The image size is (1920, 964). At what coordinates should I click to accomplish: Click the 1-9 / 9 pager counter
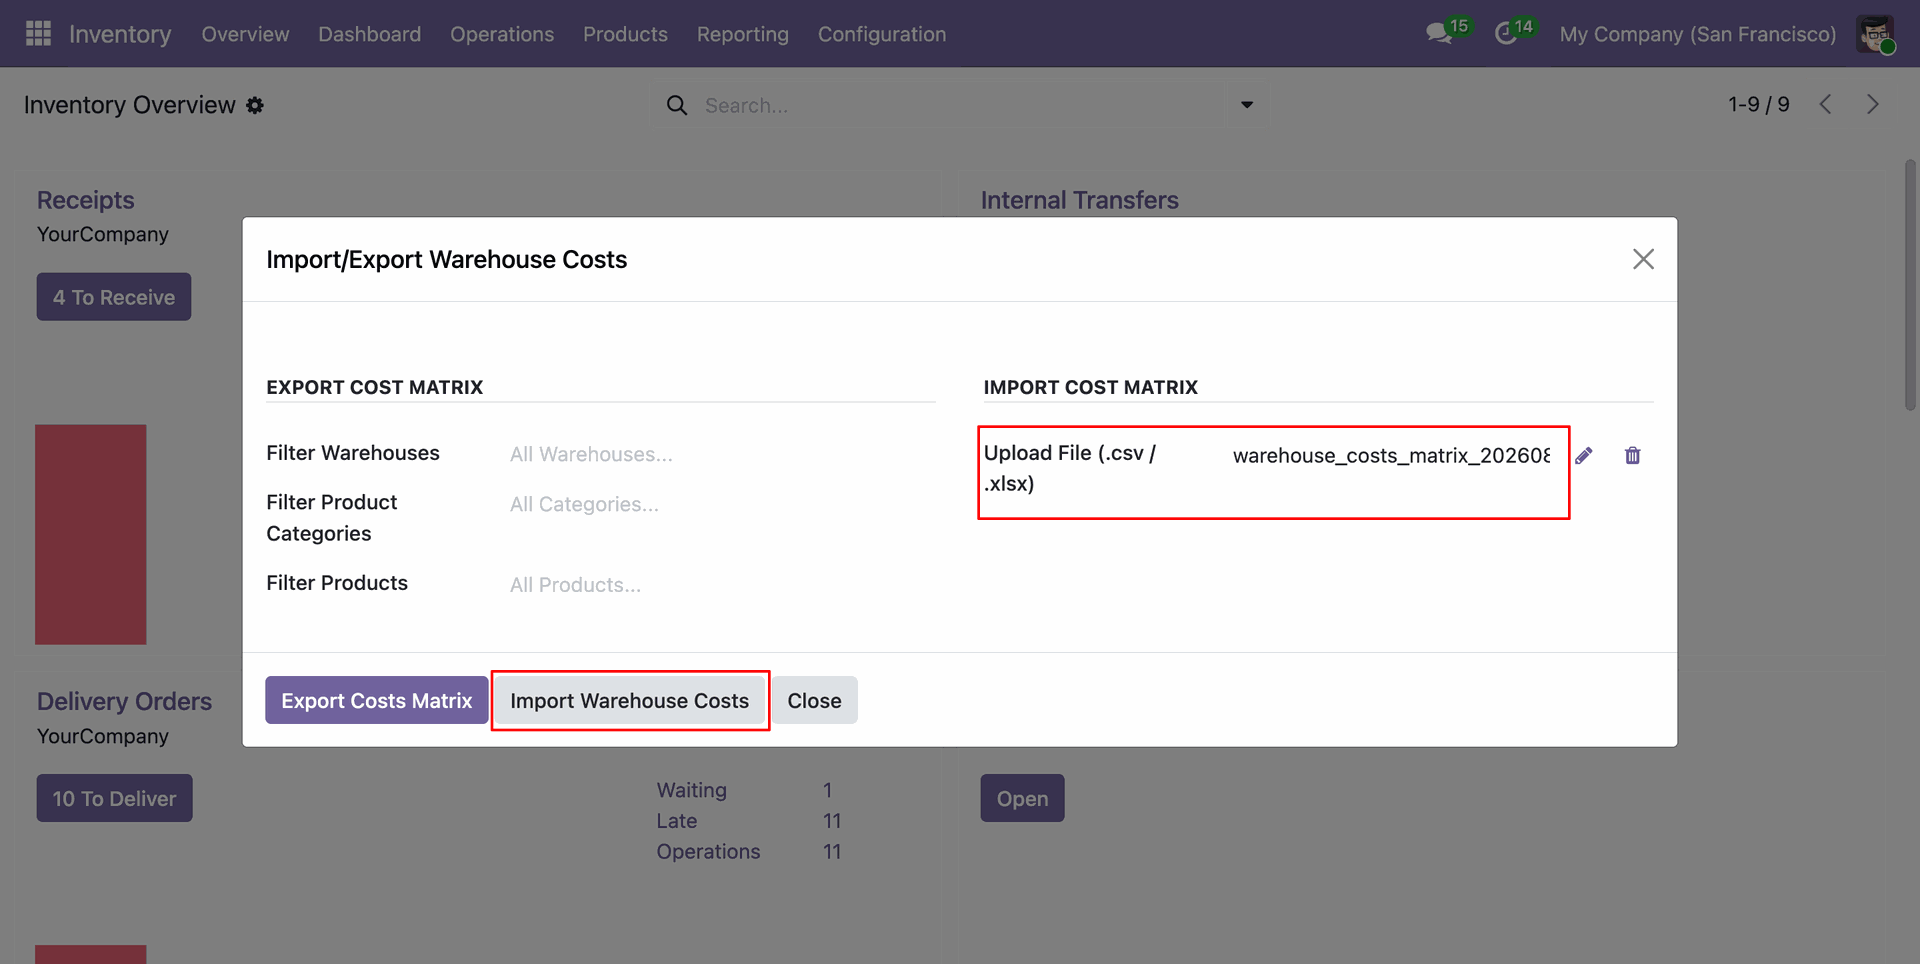(x=1759, y=104)
